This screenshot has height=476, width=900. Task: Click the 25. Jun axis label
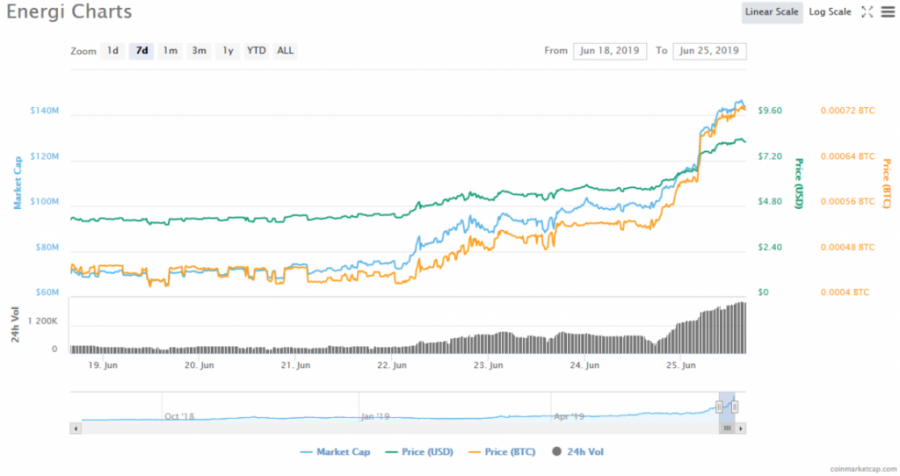(x=681, y=365)
